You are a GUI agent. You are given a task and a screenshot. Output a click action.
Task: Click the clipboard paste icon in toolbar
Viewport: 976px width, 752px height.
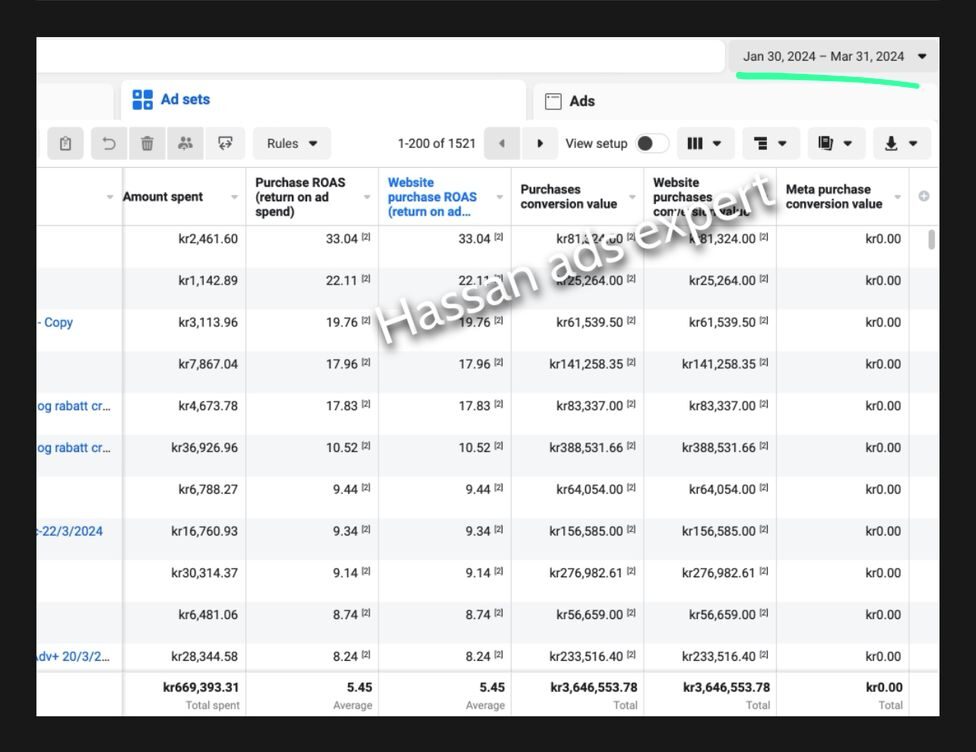coord(65,144)
